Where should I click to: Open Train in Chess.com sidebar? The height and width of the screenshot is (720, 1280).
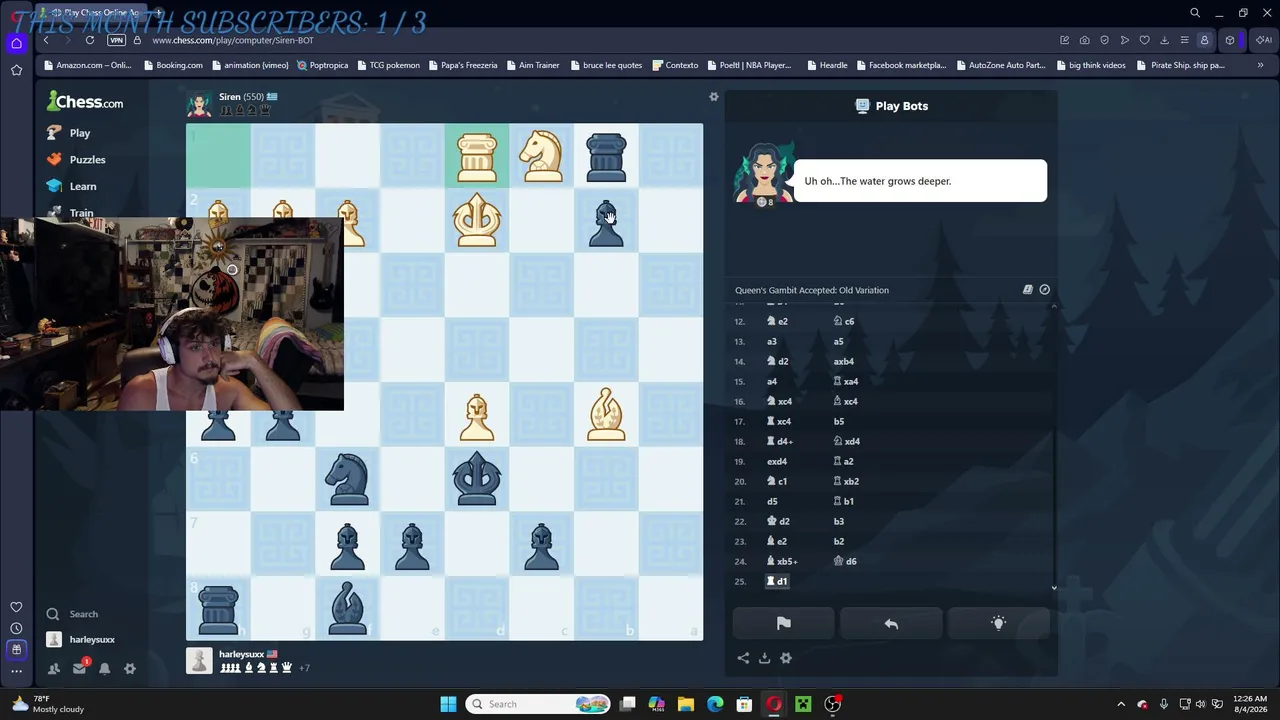click(x=70, y=213)
